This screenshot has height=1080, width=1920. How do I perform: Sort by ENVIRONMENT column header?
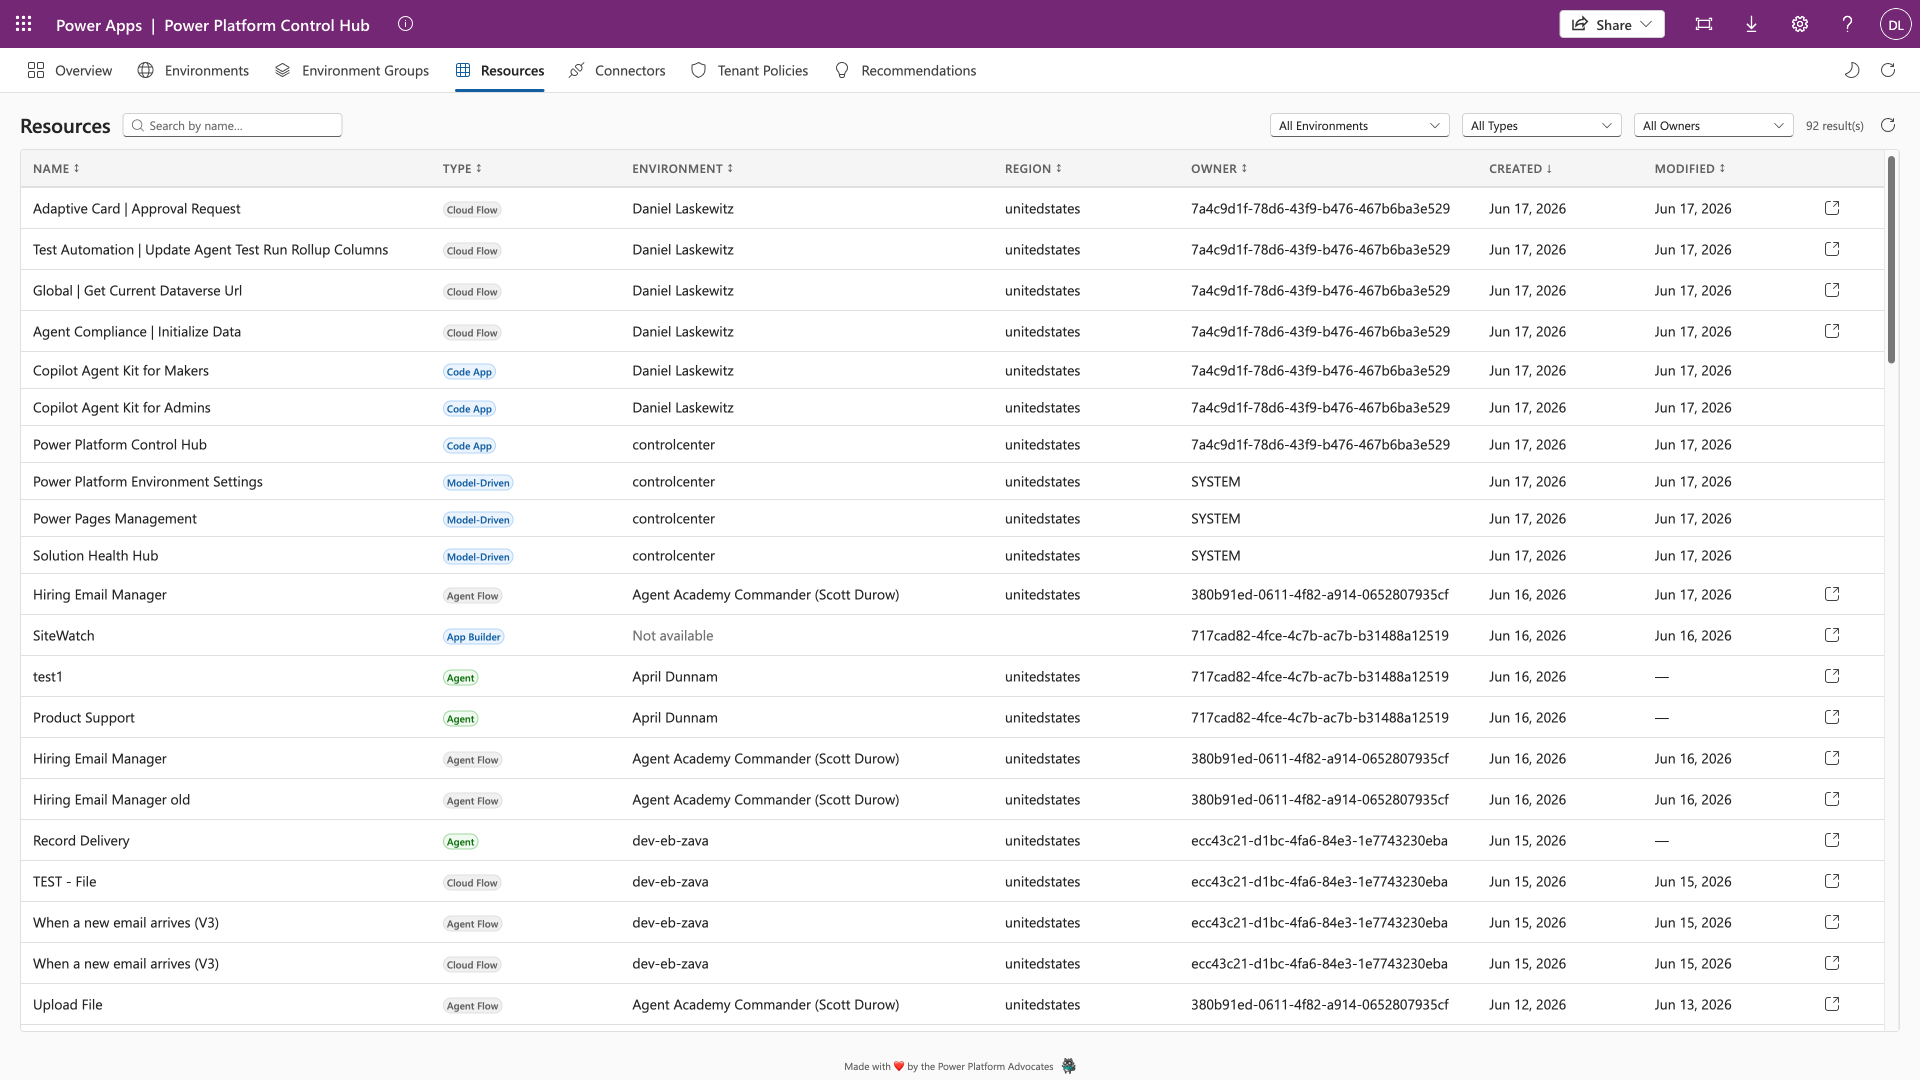(683, 169)
